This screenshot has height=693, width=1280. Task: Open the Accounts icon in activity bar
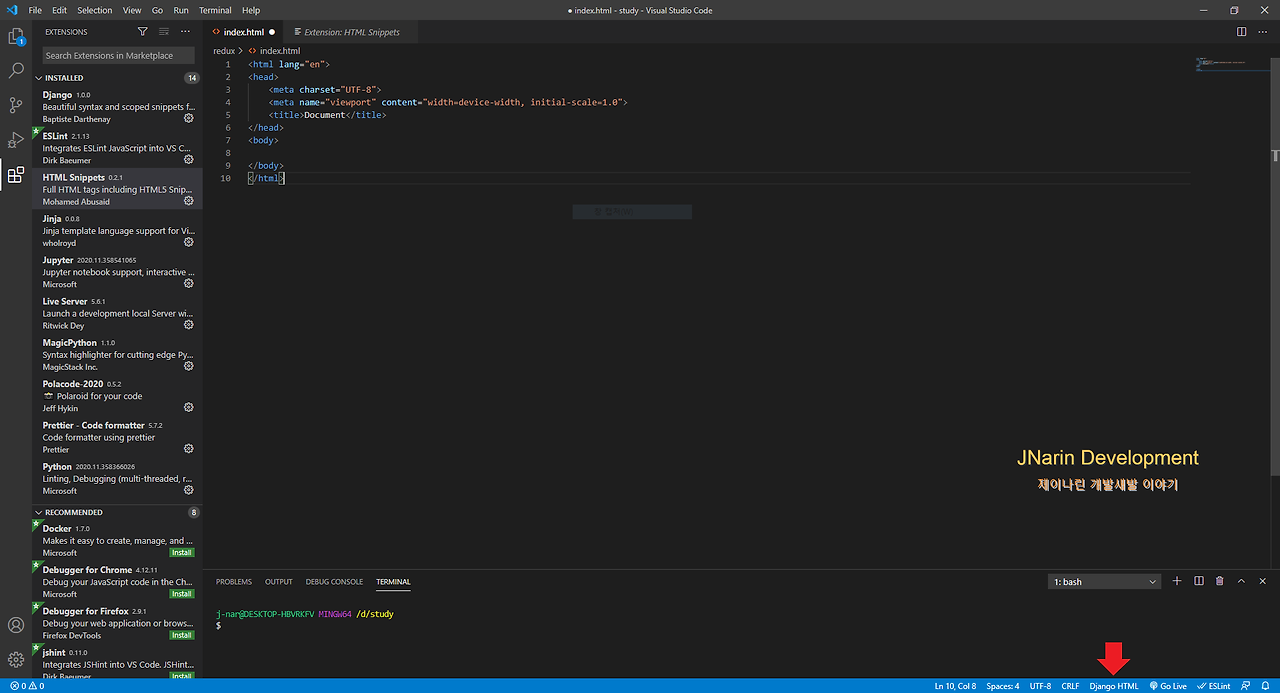coord(16,625)
